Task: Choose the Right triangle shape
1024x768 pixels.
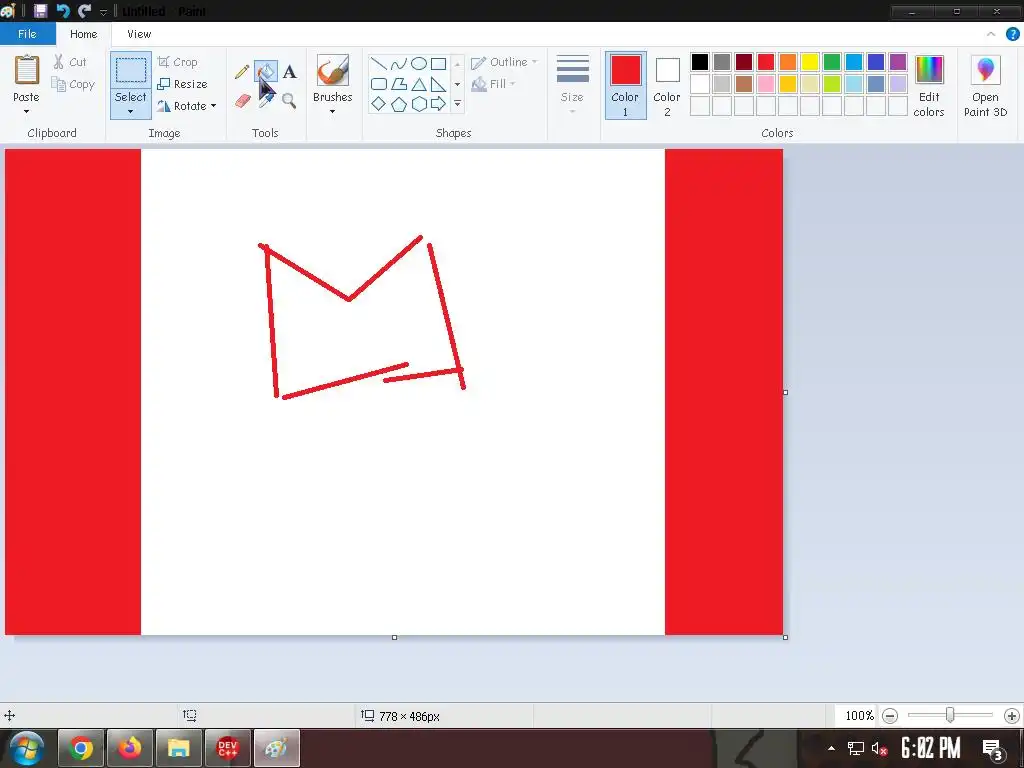Action: (438, 84)
